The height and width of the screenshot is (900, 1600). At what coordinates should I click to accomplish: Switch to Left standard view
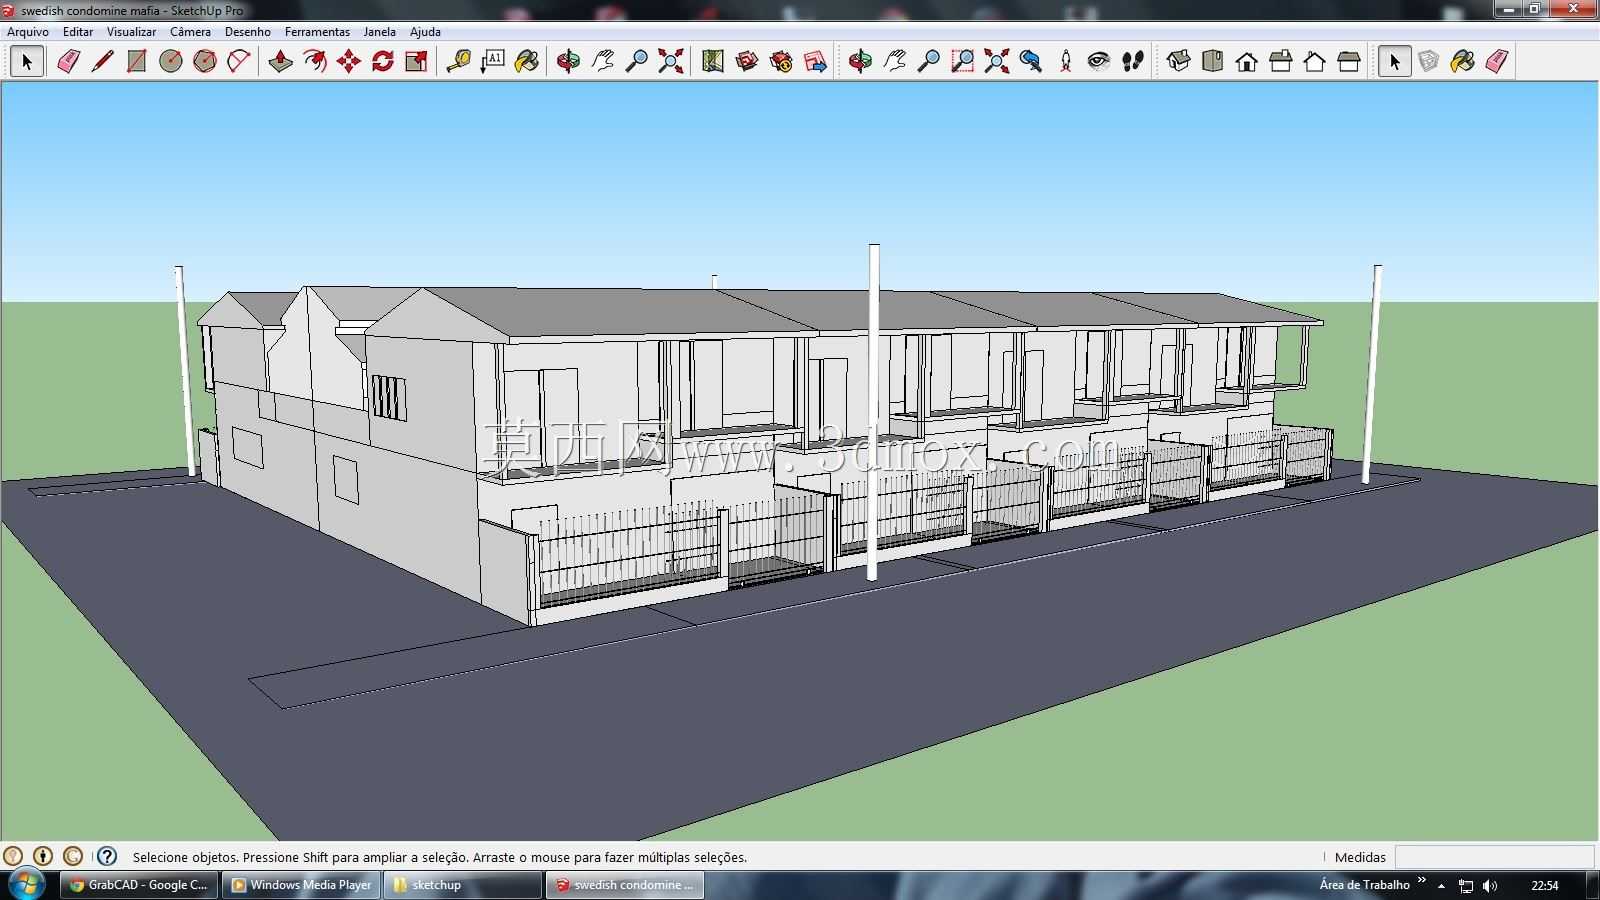coord(1348,61)
